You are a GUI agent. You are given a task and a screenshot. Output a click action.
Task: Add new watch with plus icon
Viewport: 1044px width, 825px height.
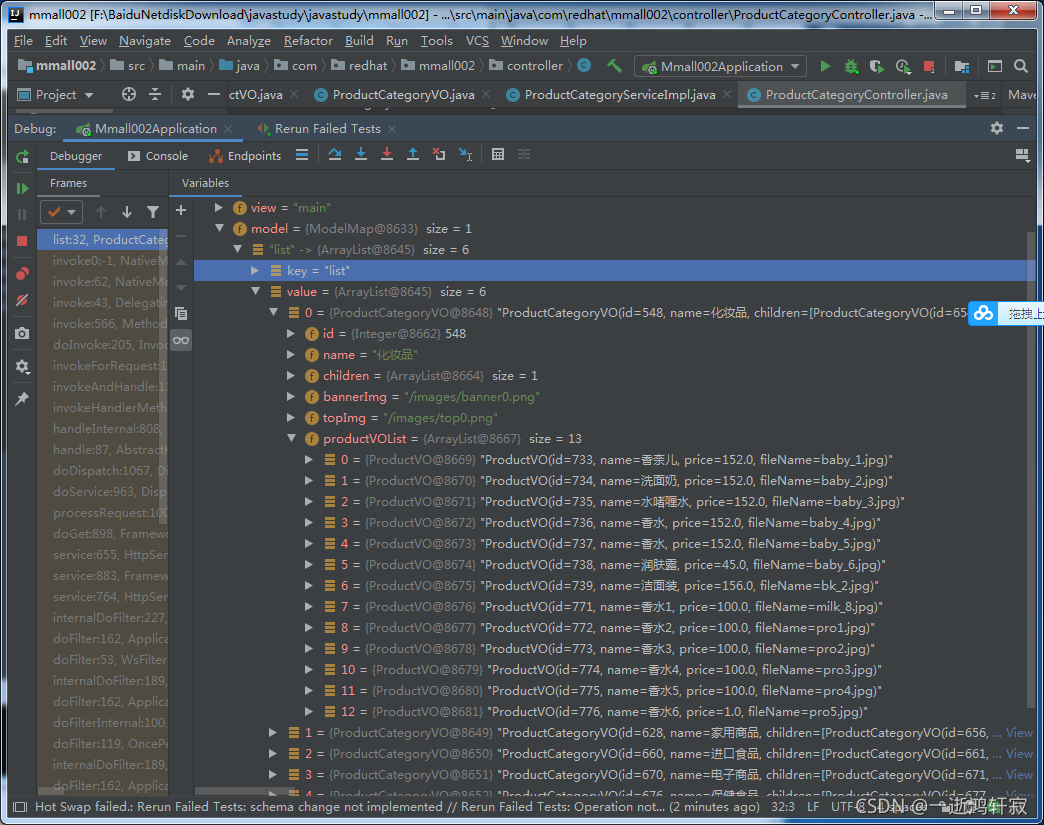[x=180, y=210]
